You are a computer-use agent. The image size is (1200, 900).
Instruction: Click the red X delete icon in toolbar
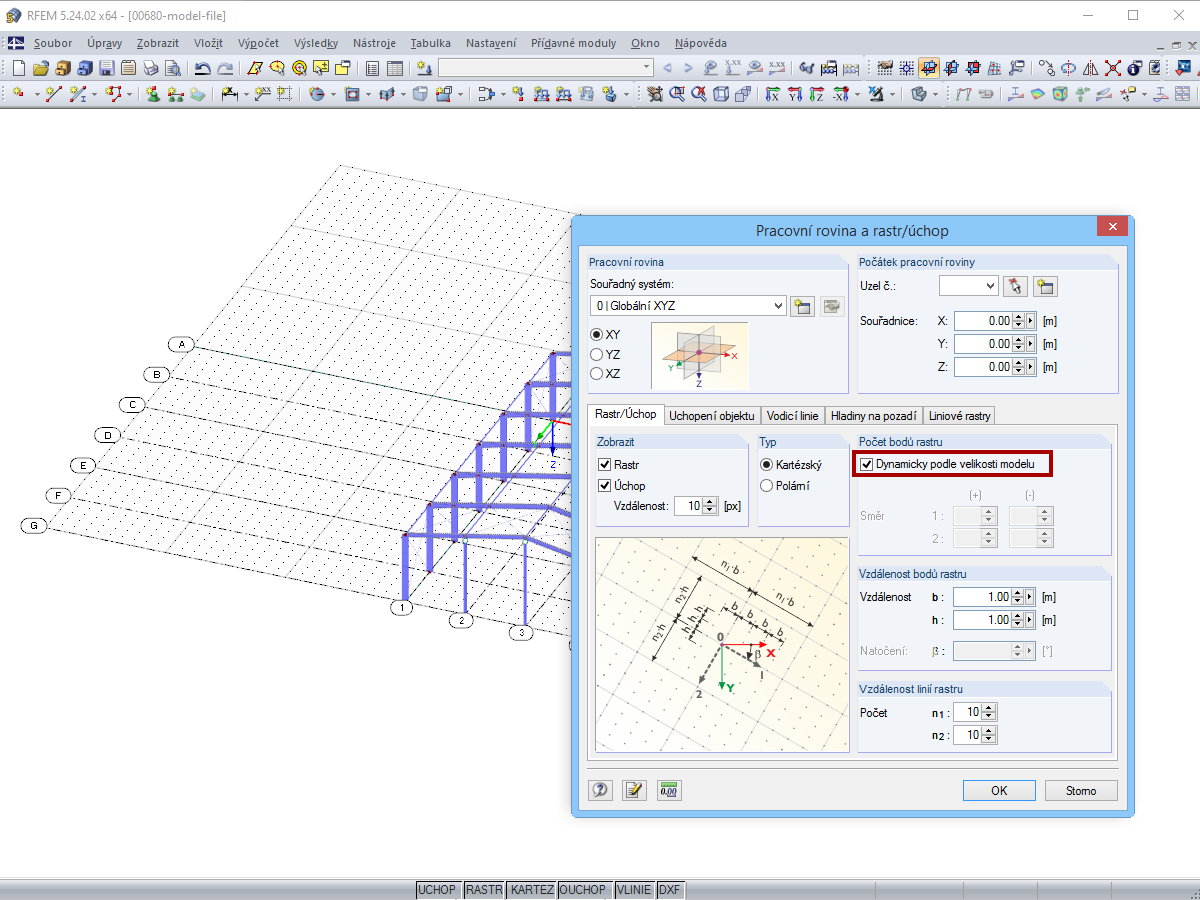(1112, 68)
